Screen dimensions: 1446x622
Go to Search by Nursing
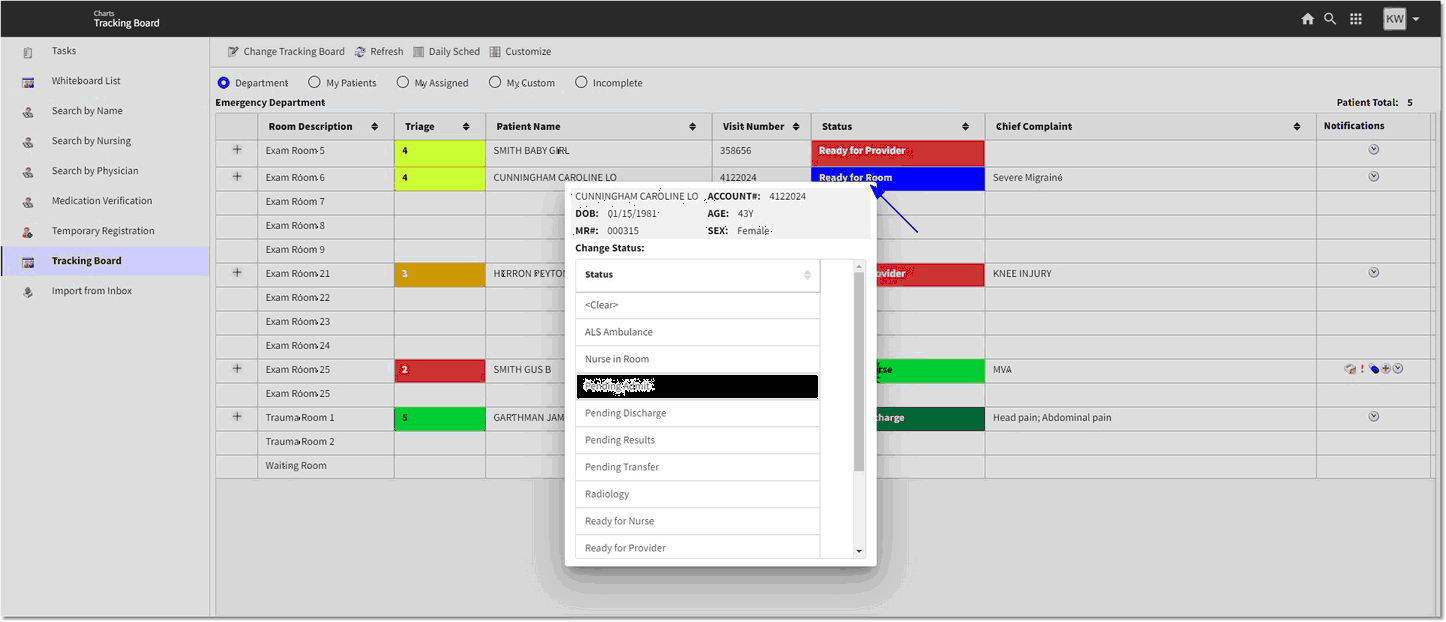91,141
